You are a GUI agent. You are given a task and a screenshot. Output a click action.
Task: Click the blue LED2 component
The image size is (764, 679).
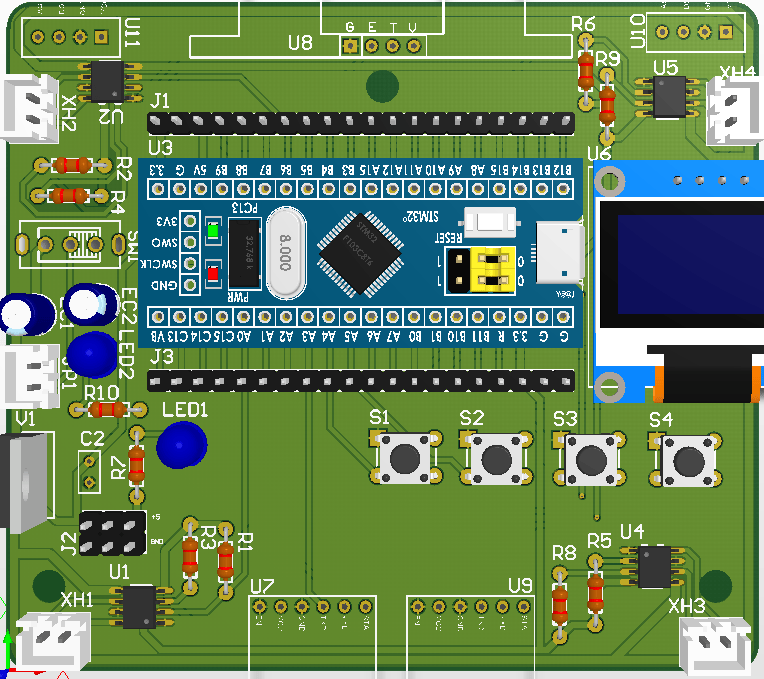coord(92,355)
